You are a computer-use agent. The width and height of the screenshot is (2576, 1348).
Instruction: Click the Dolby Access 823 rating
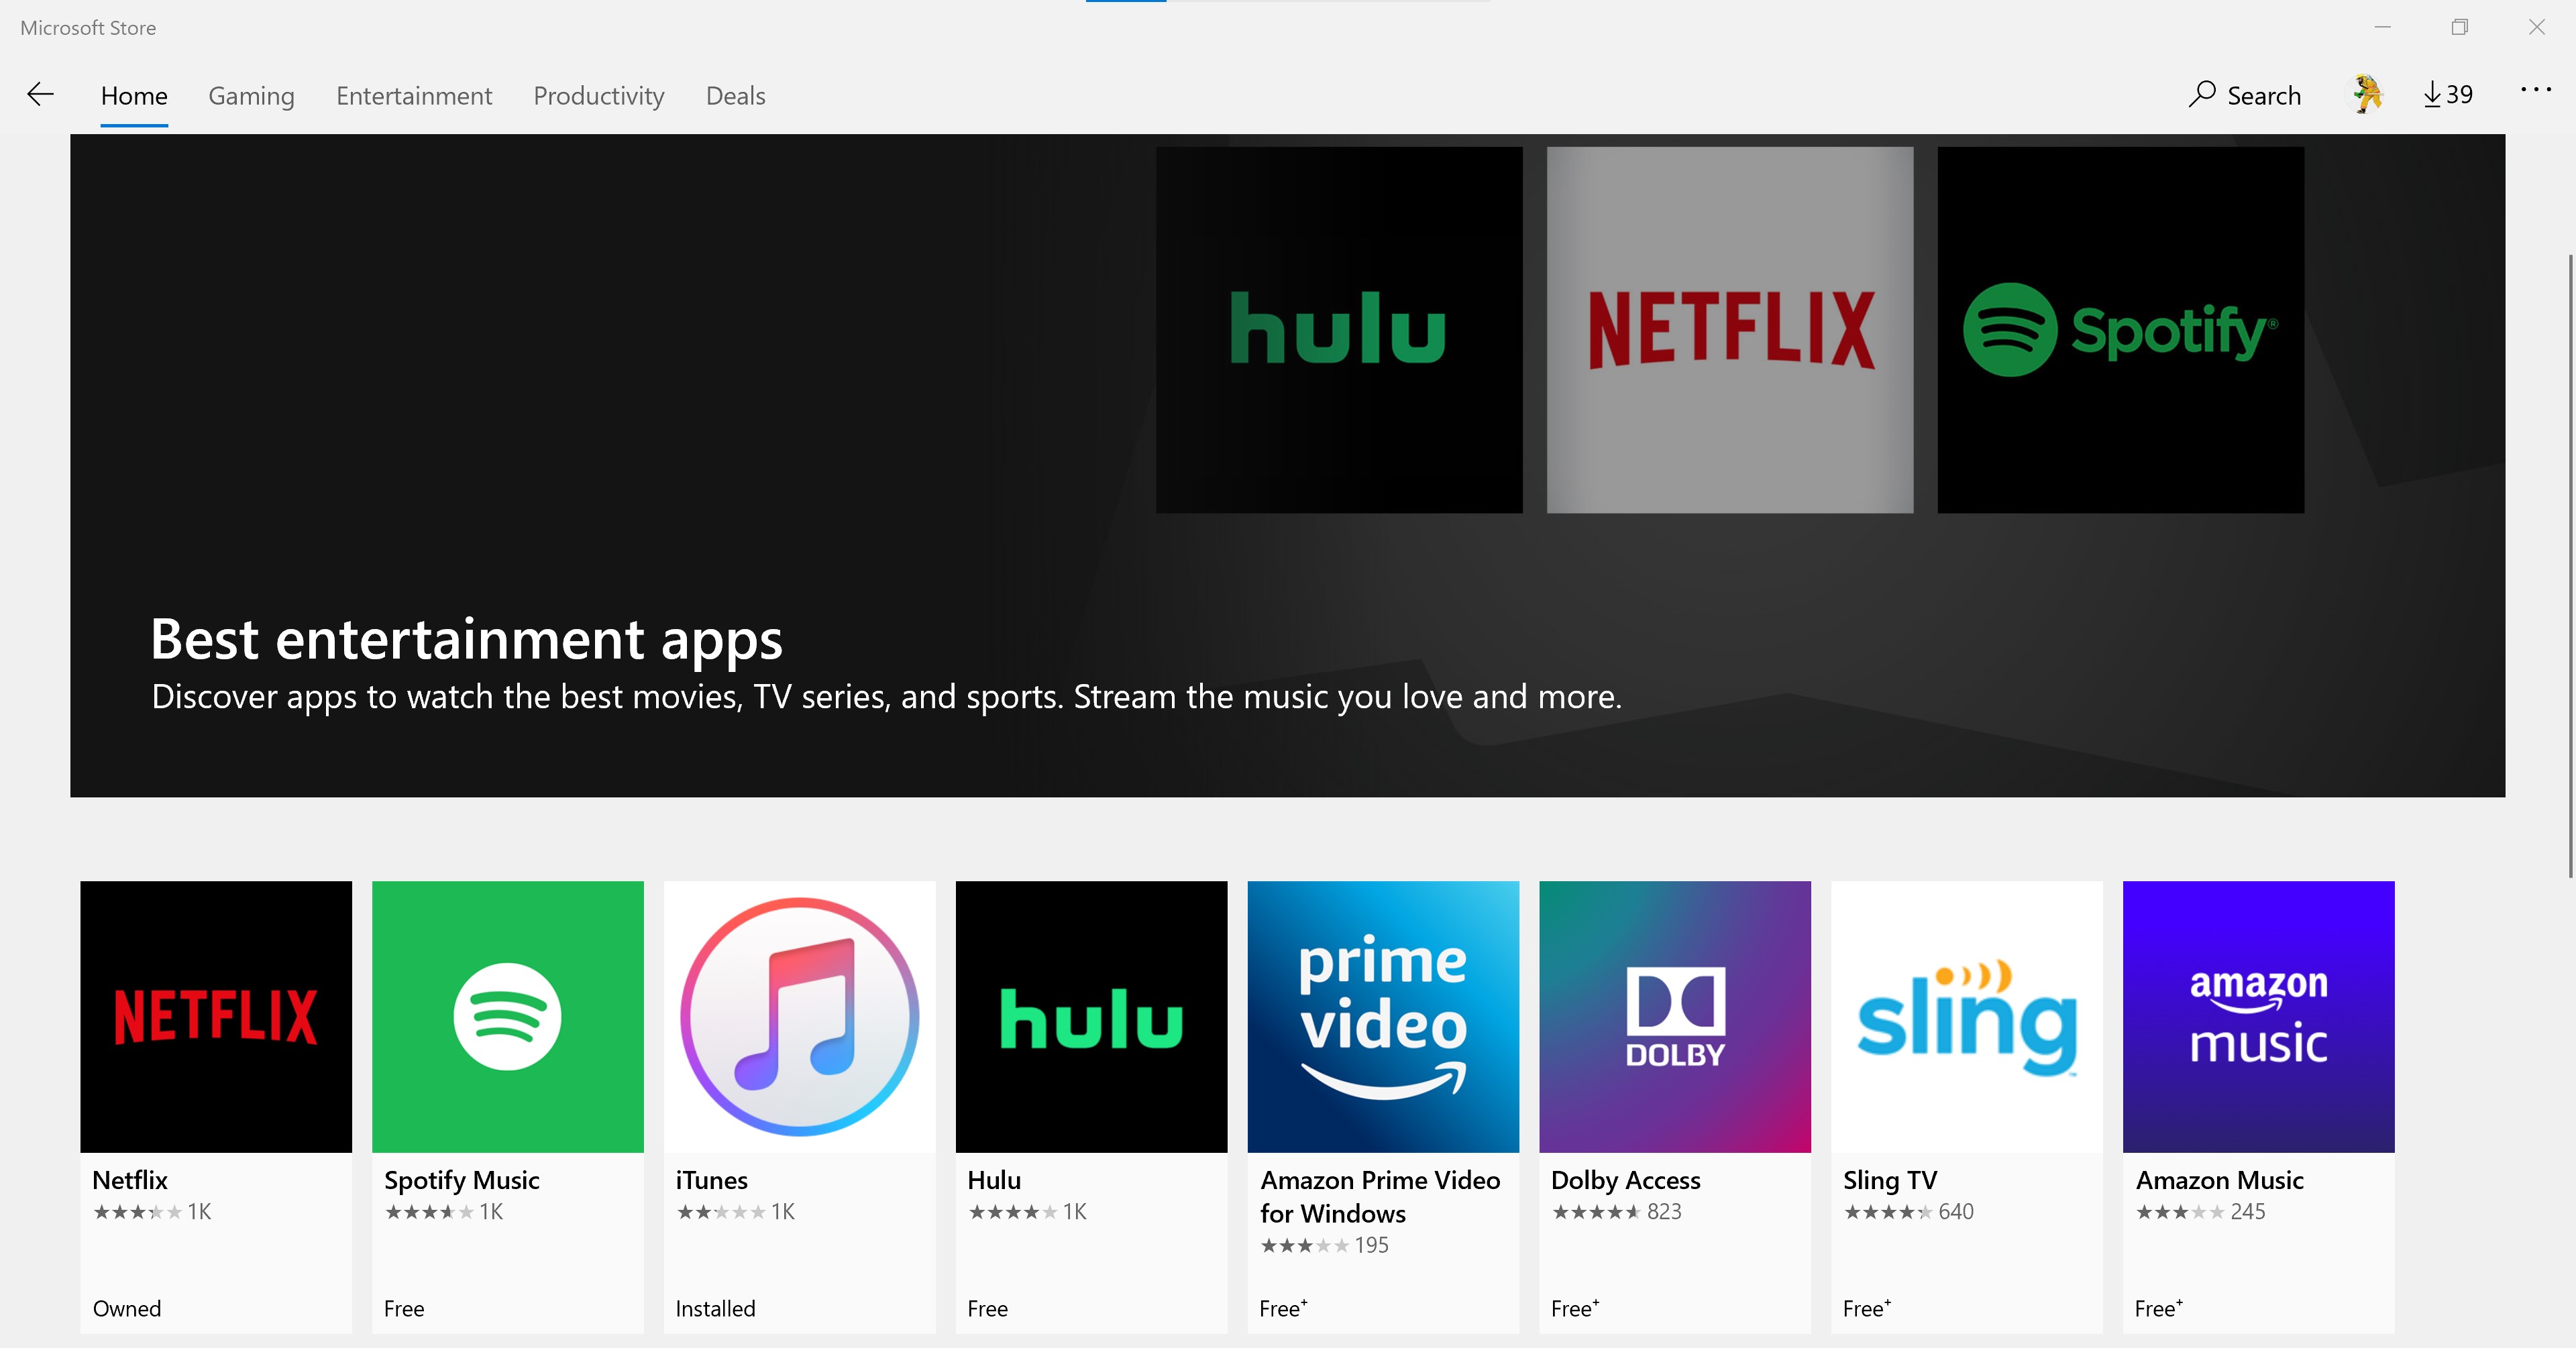tap(1617, 1212)
